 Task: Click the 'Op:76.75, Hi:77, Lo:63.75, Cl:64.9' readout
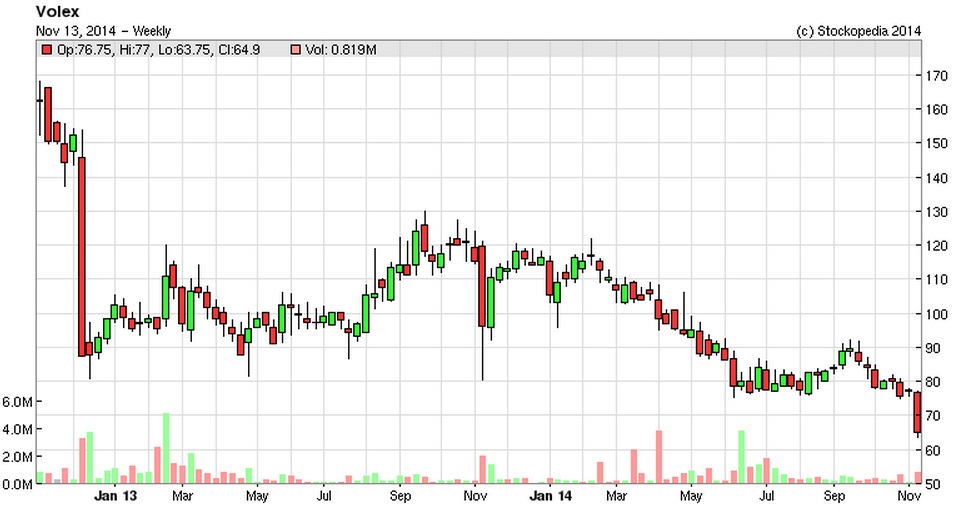[159, 50]
